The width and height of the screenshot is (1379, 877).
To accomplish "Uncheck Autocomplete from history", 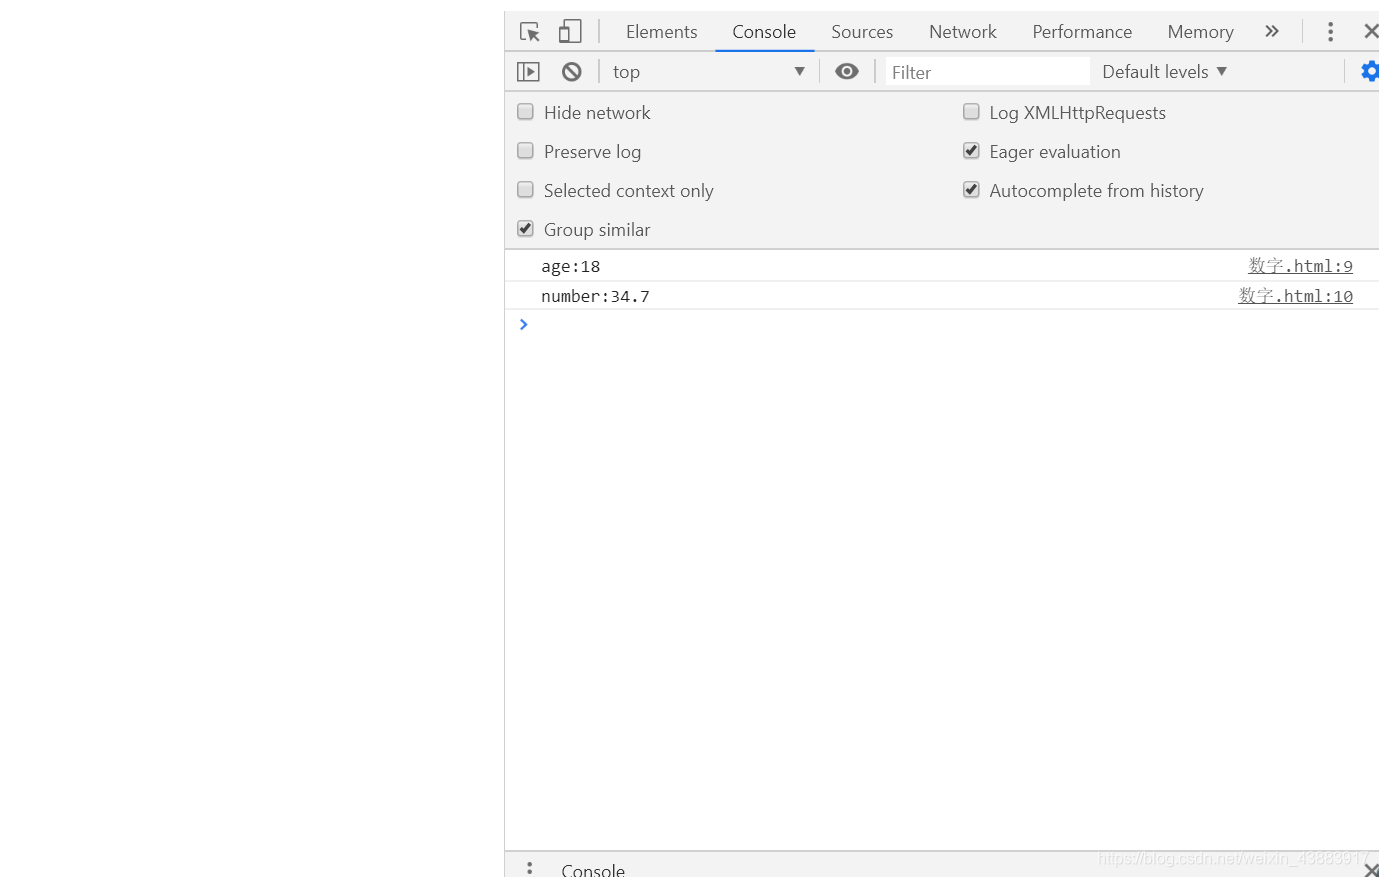I will 971,190.
